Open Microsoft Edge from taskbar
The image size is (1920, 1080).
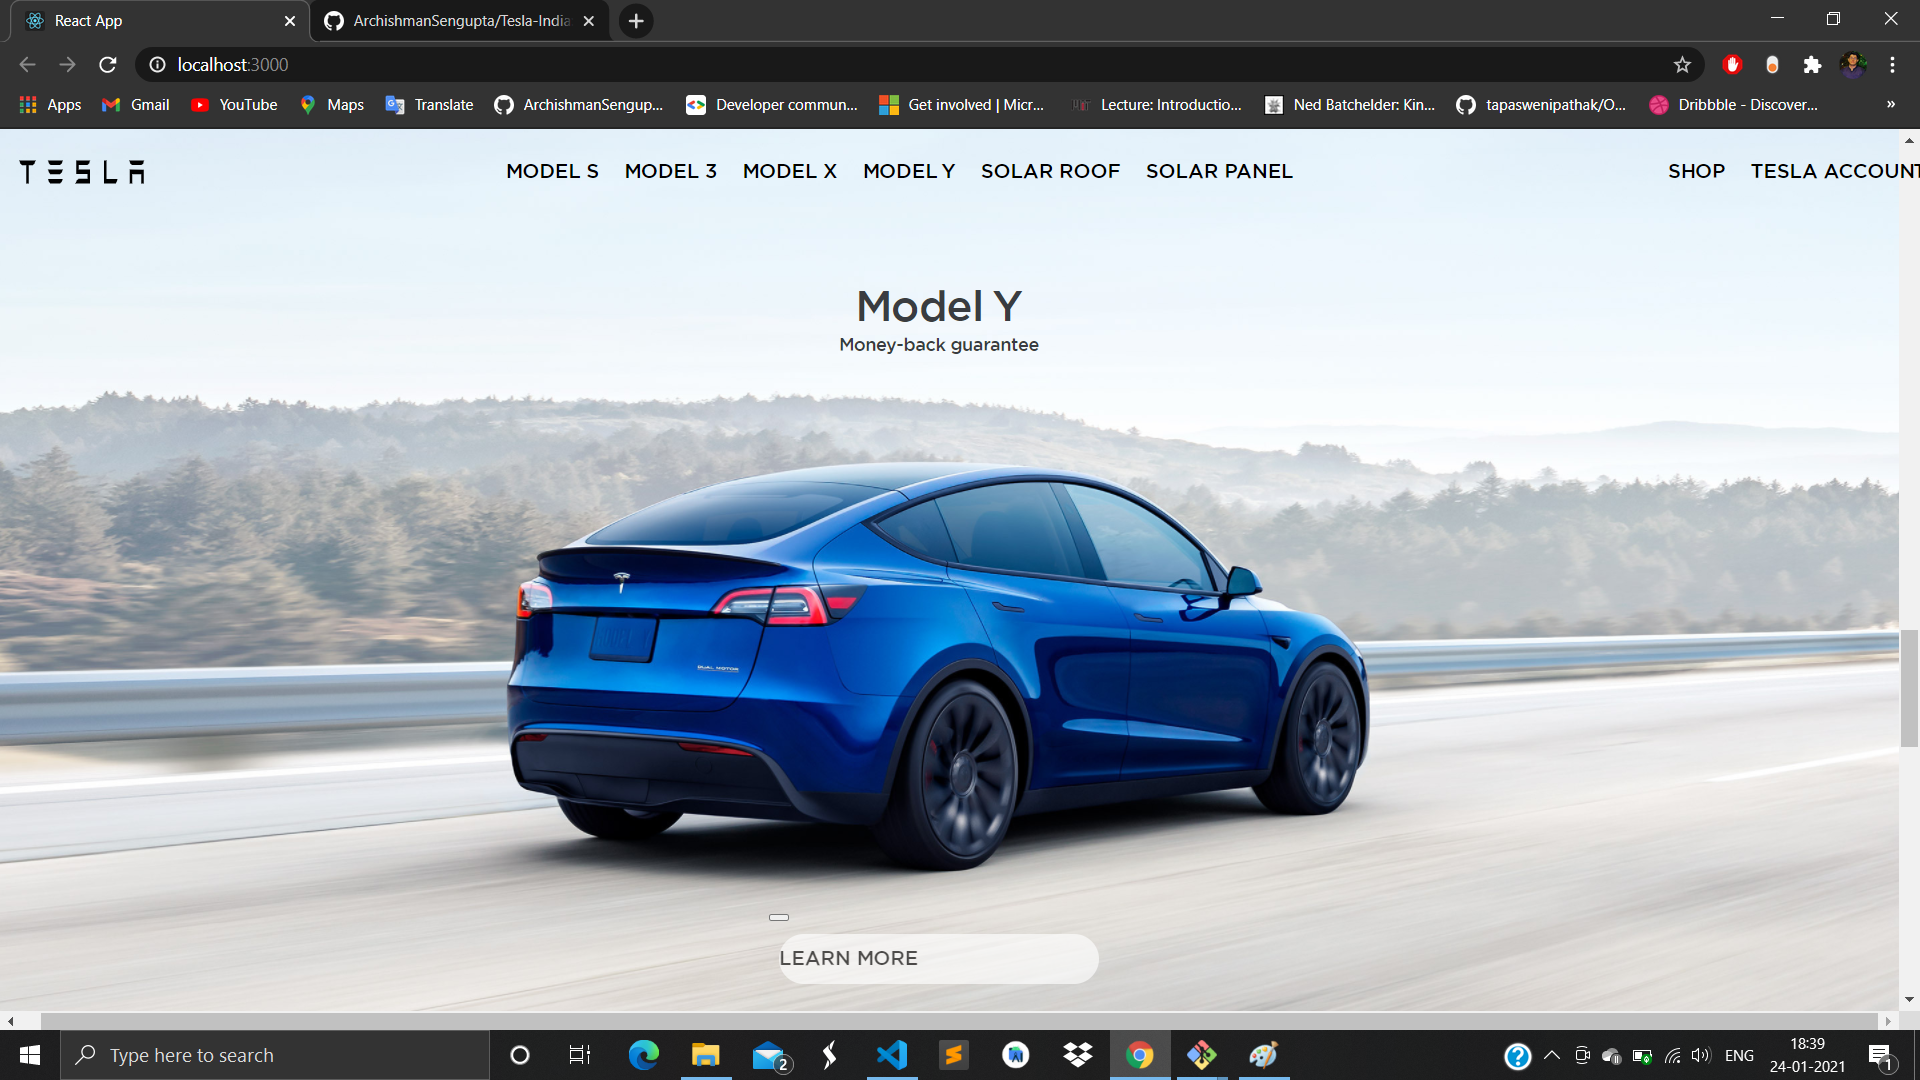[643, 1055]
